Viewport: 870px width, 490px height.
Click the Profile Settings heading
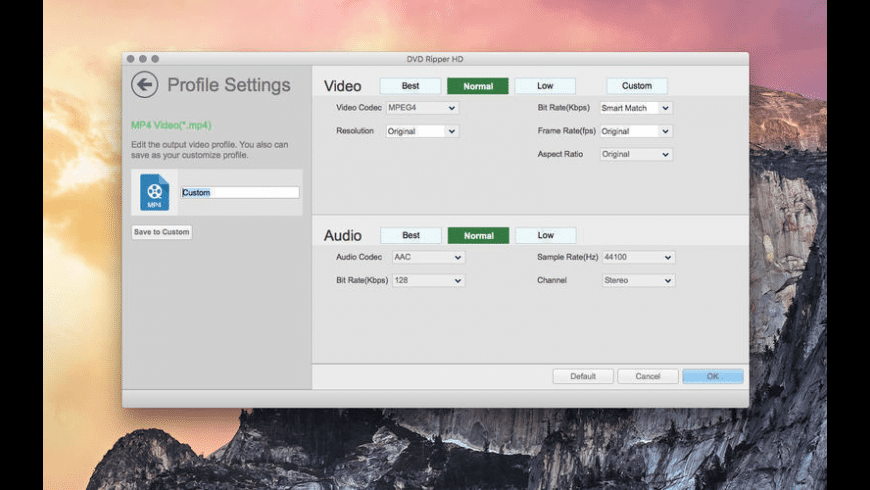tap(229, 85)
